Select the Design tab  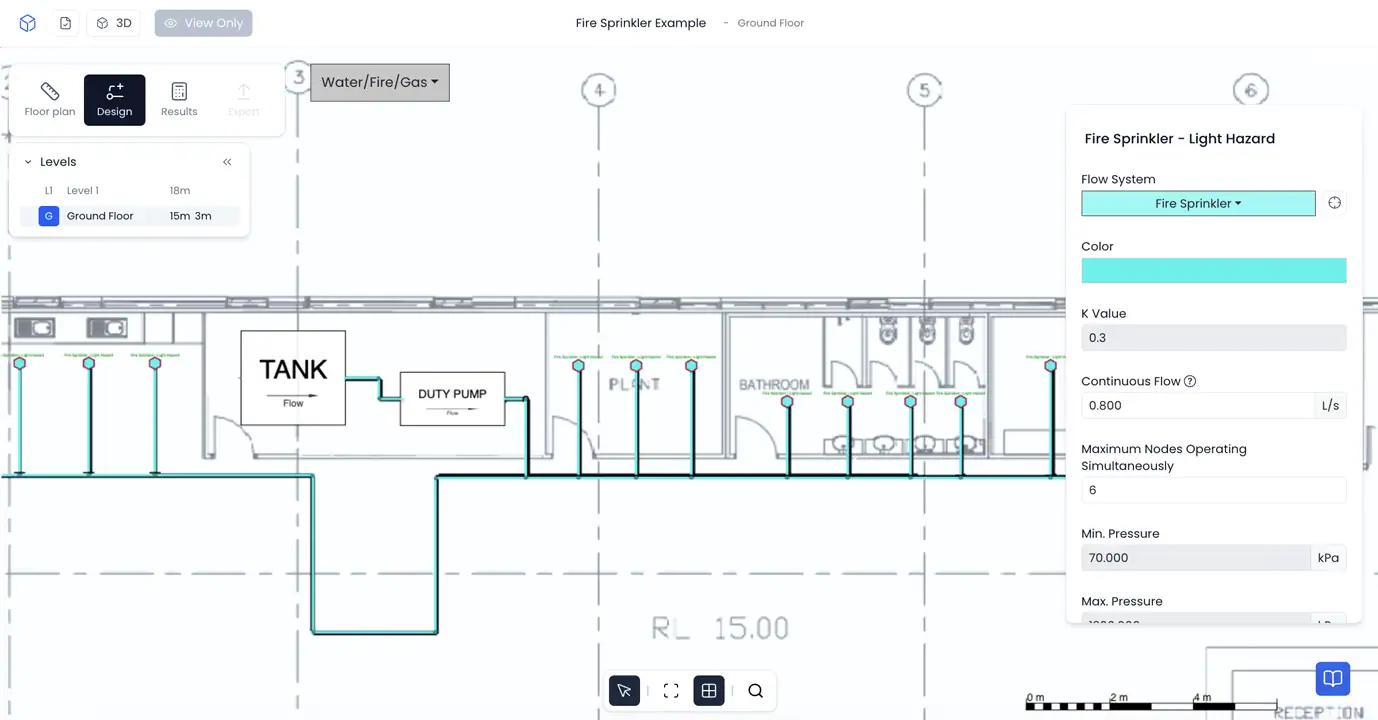114,100
